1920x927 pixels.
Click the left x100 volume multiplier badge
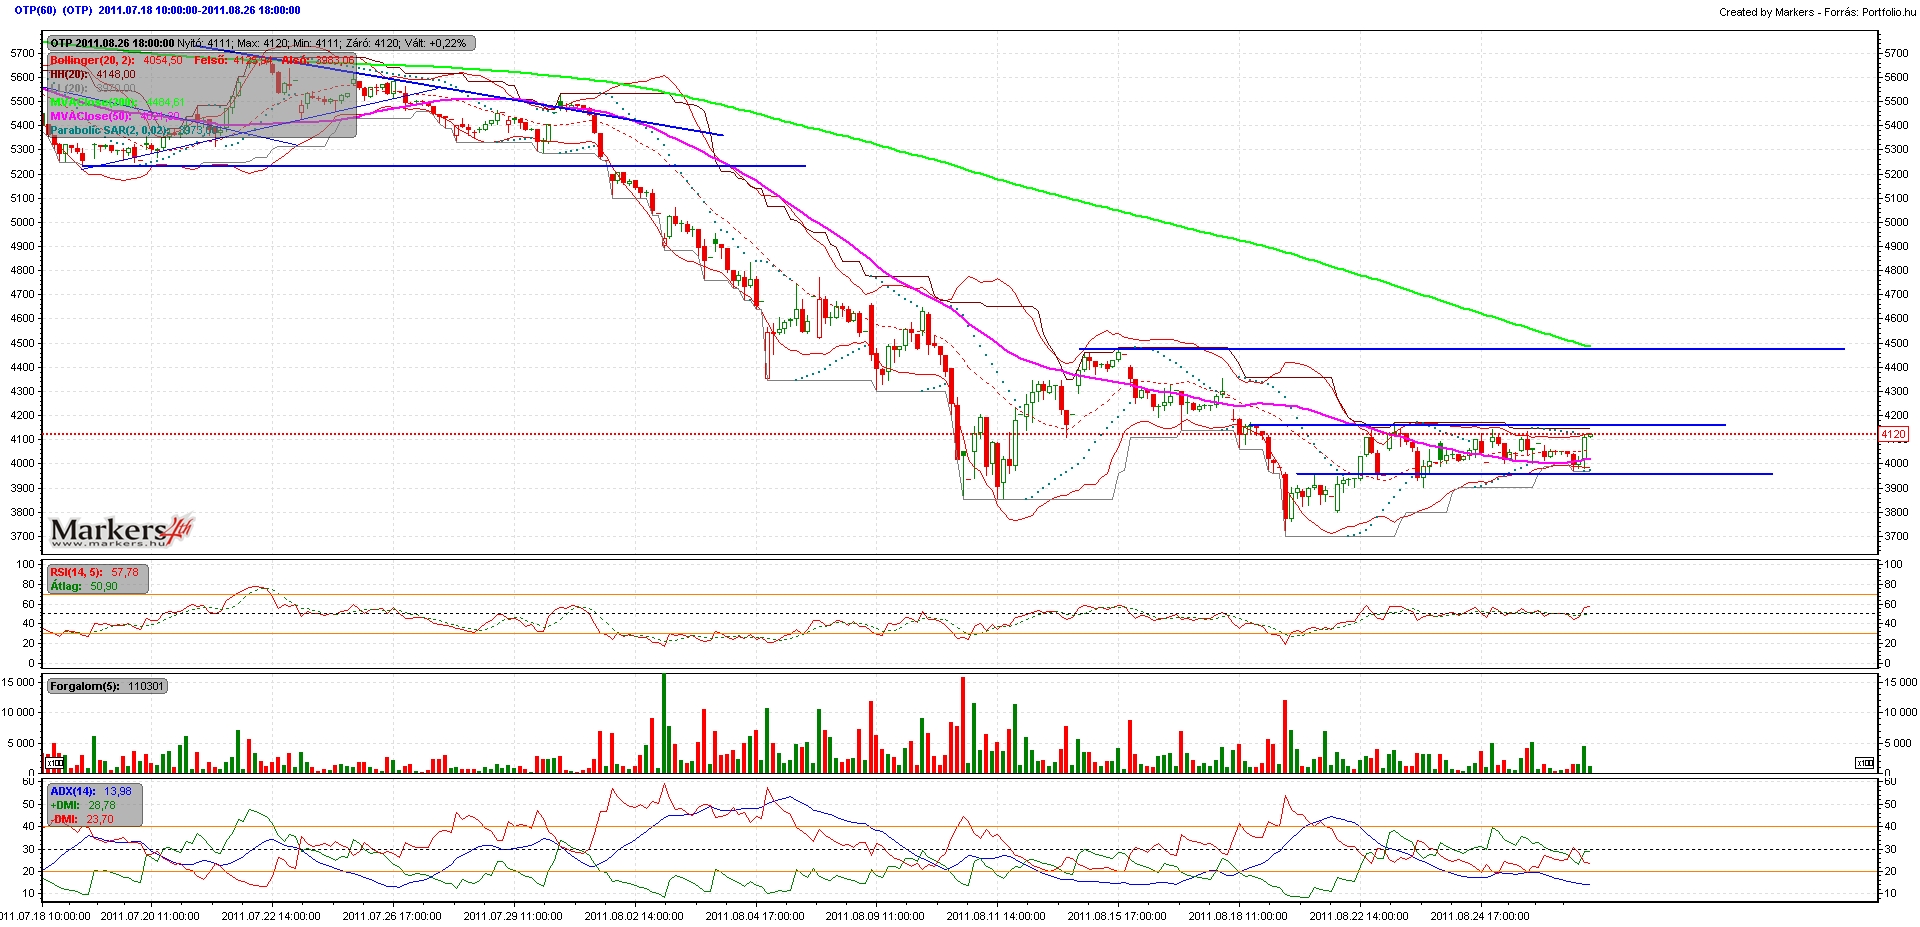click(x=55, y=763)
